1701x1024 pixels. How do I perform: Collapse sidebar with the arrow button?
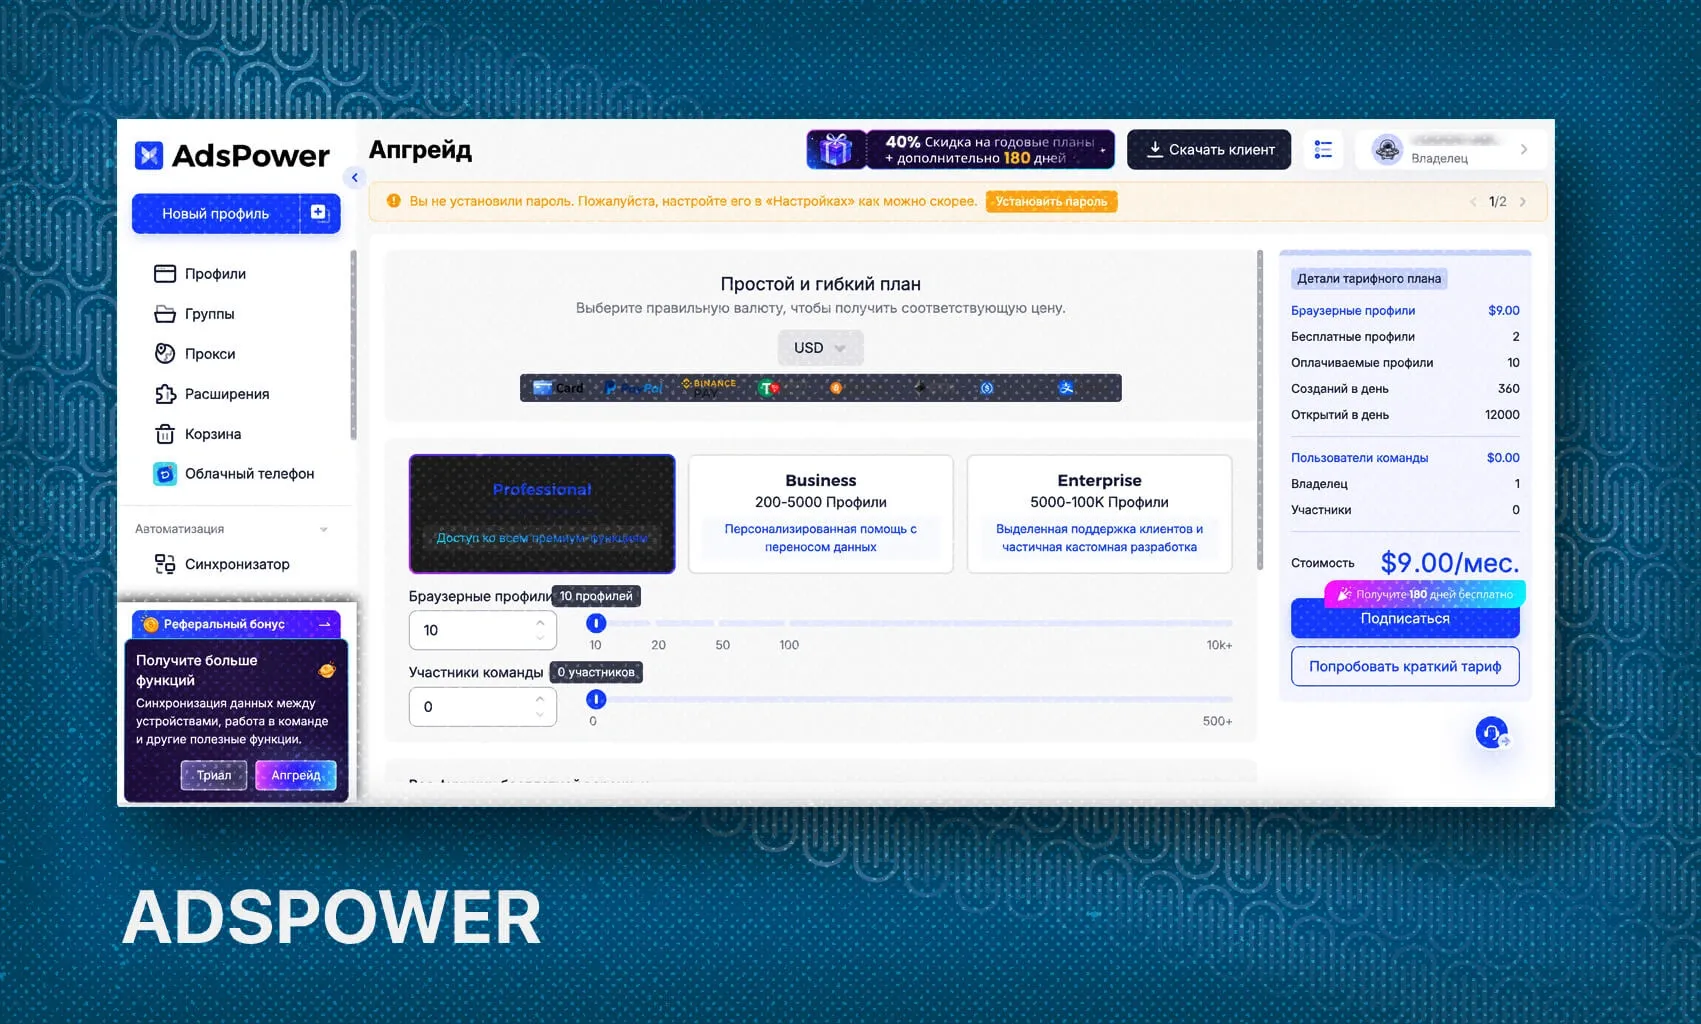(x=354, y=178)
